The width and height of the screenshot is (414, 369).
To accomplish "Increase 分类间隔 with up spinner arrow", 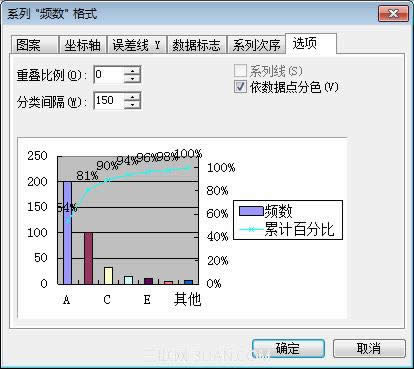I will (x=132, y=97).
